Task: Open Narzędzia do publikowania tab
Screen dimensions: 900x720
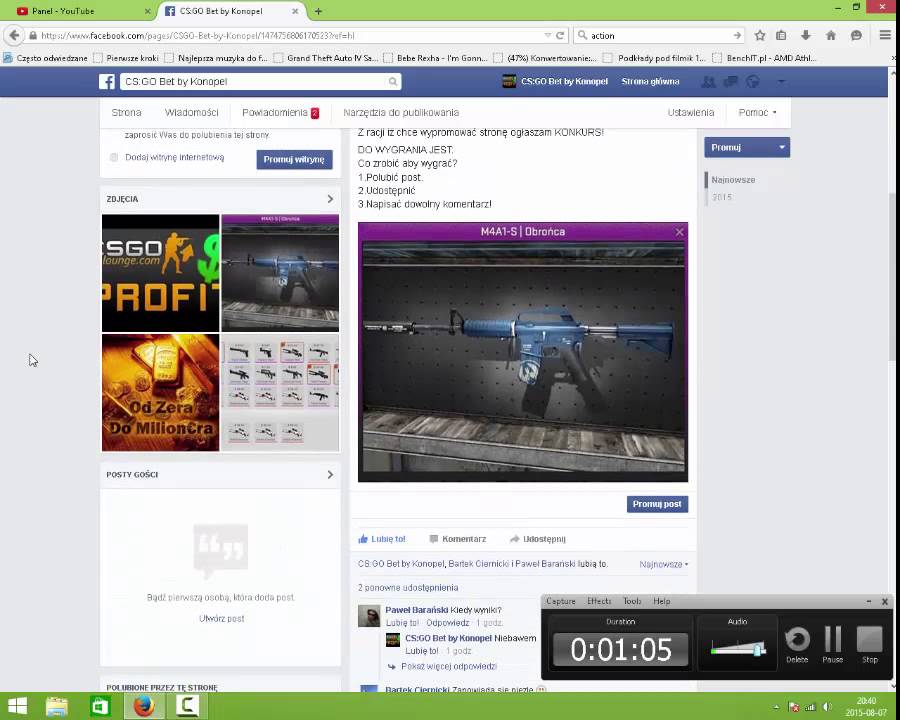Action: tap(401, 113)
